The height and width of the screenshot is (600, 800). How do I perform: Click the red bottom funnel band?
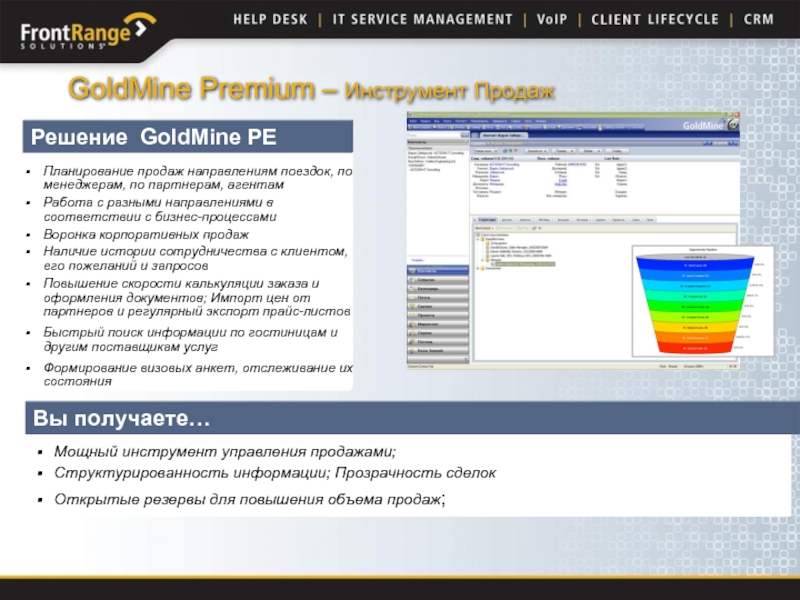click(x=695, y=348)
